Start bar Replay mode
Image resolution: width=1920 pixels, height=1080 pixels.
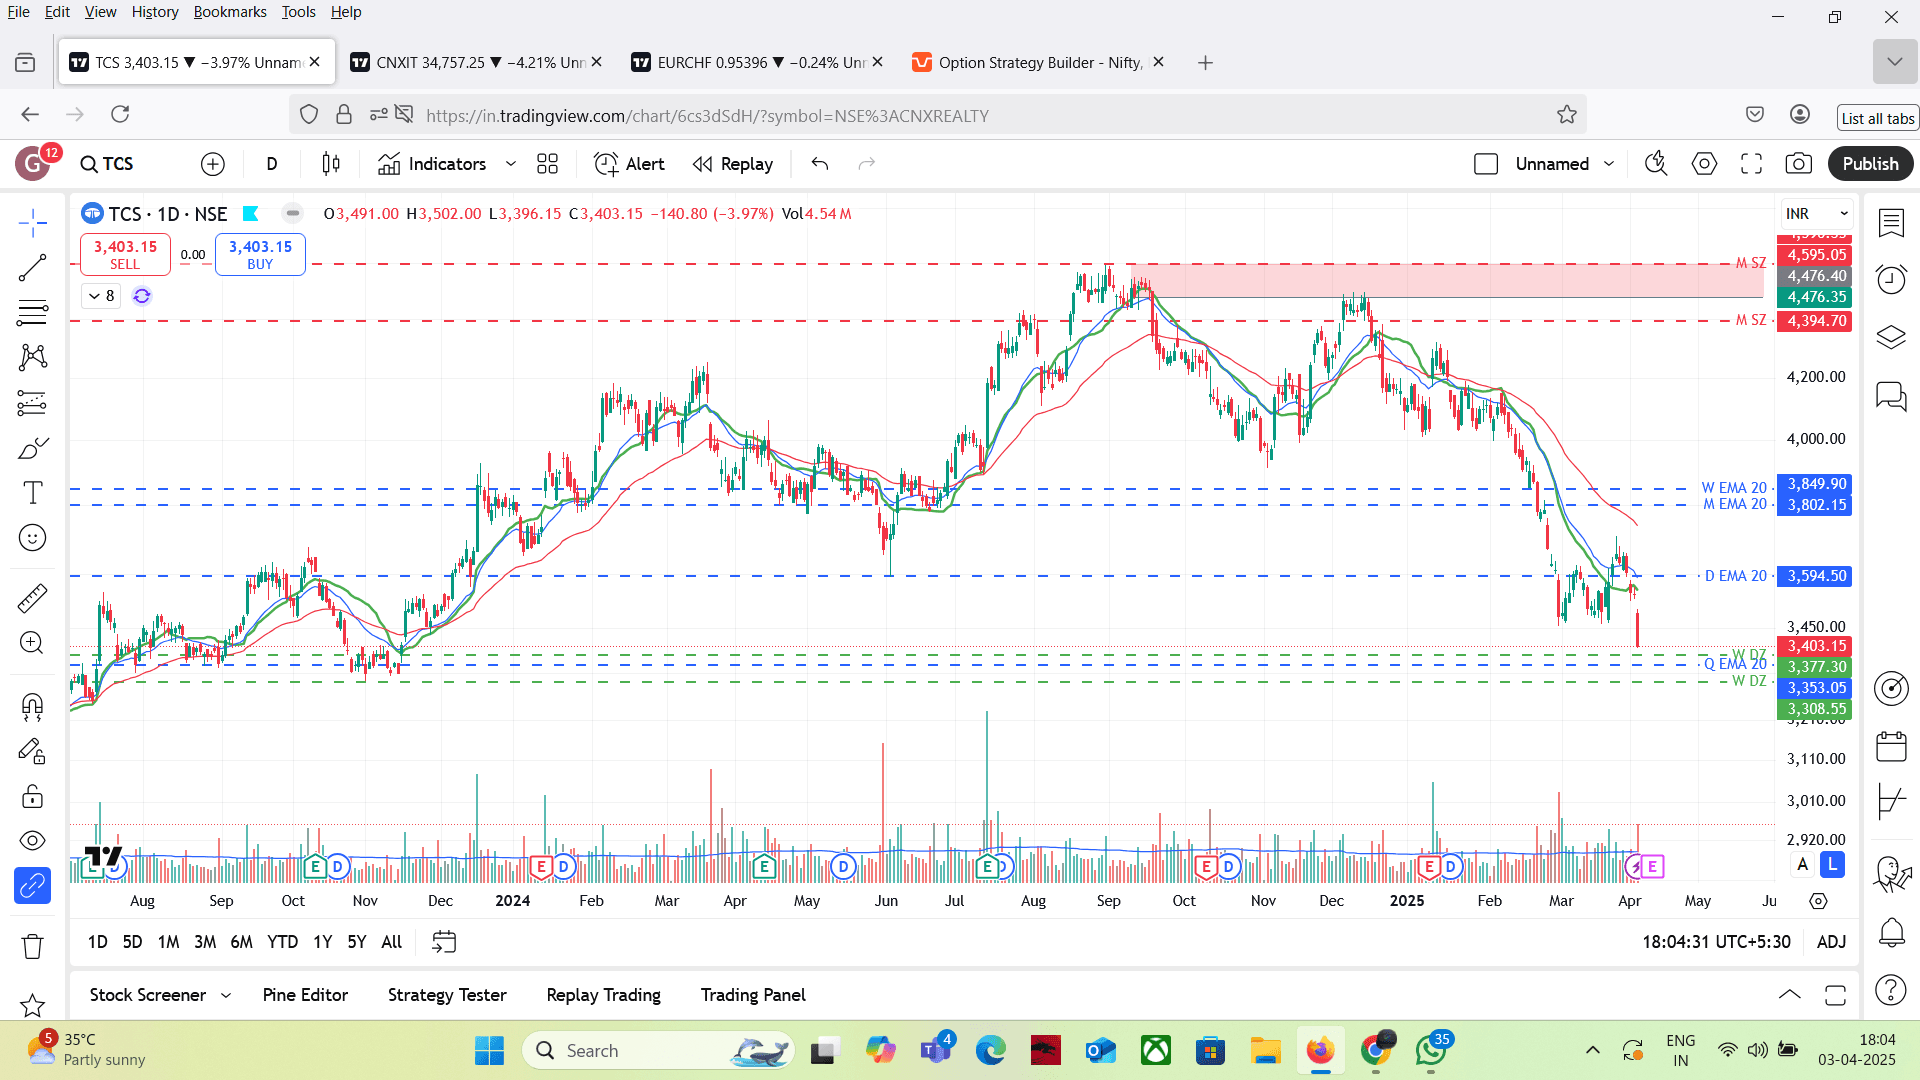733,164
